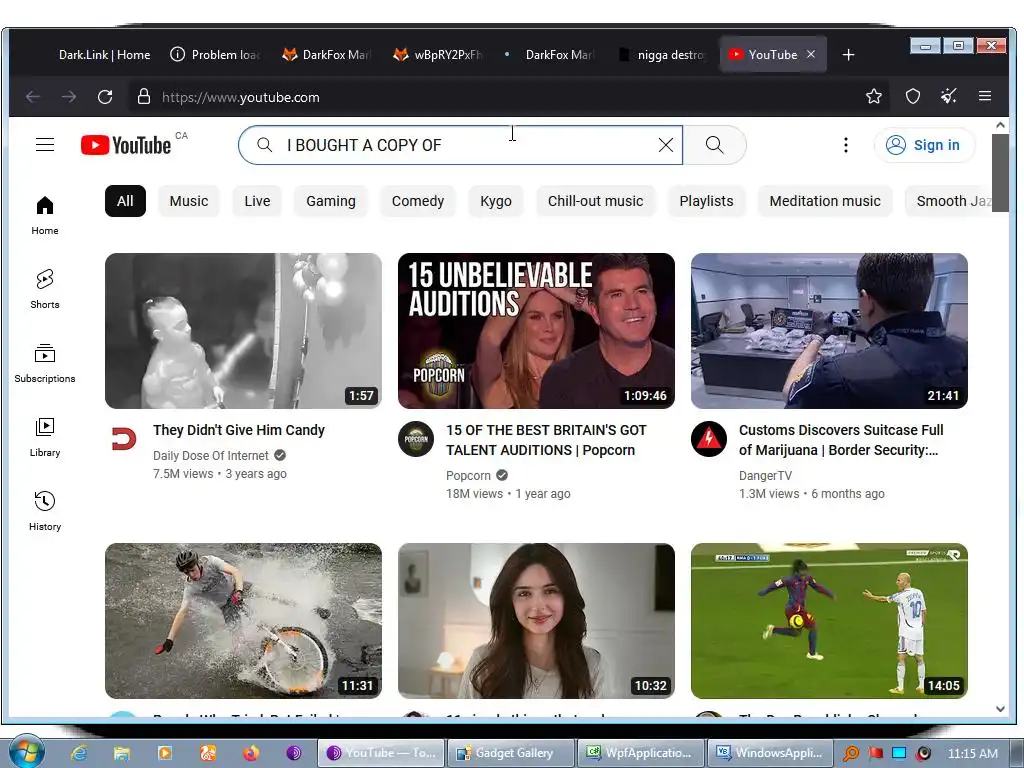Open Popcorn channel avatar
This screenshot has height=768, width=1024.
pos(416,439)
